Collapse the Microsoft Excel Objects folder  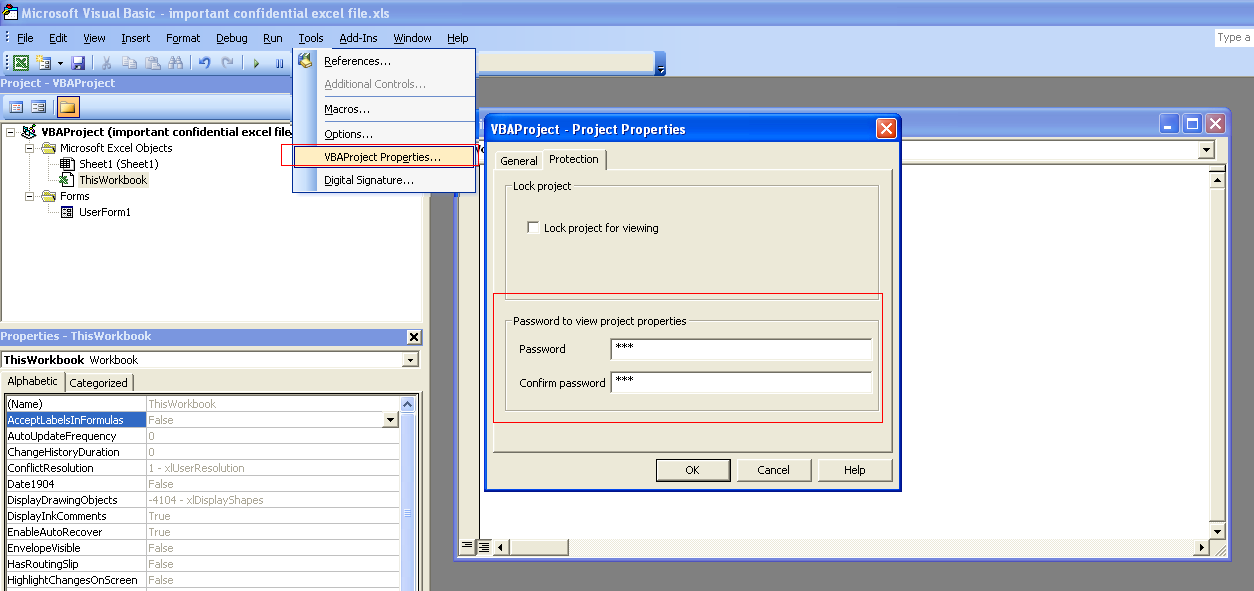pyautogui.click(x=30, y=147)
